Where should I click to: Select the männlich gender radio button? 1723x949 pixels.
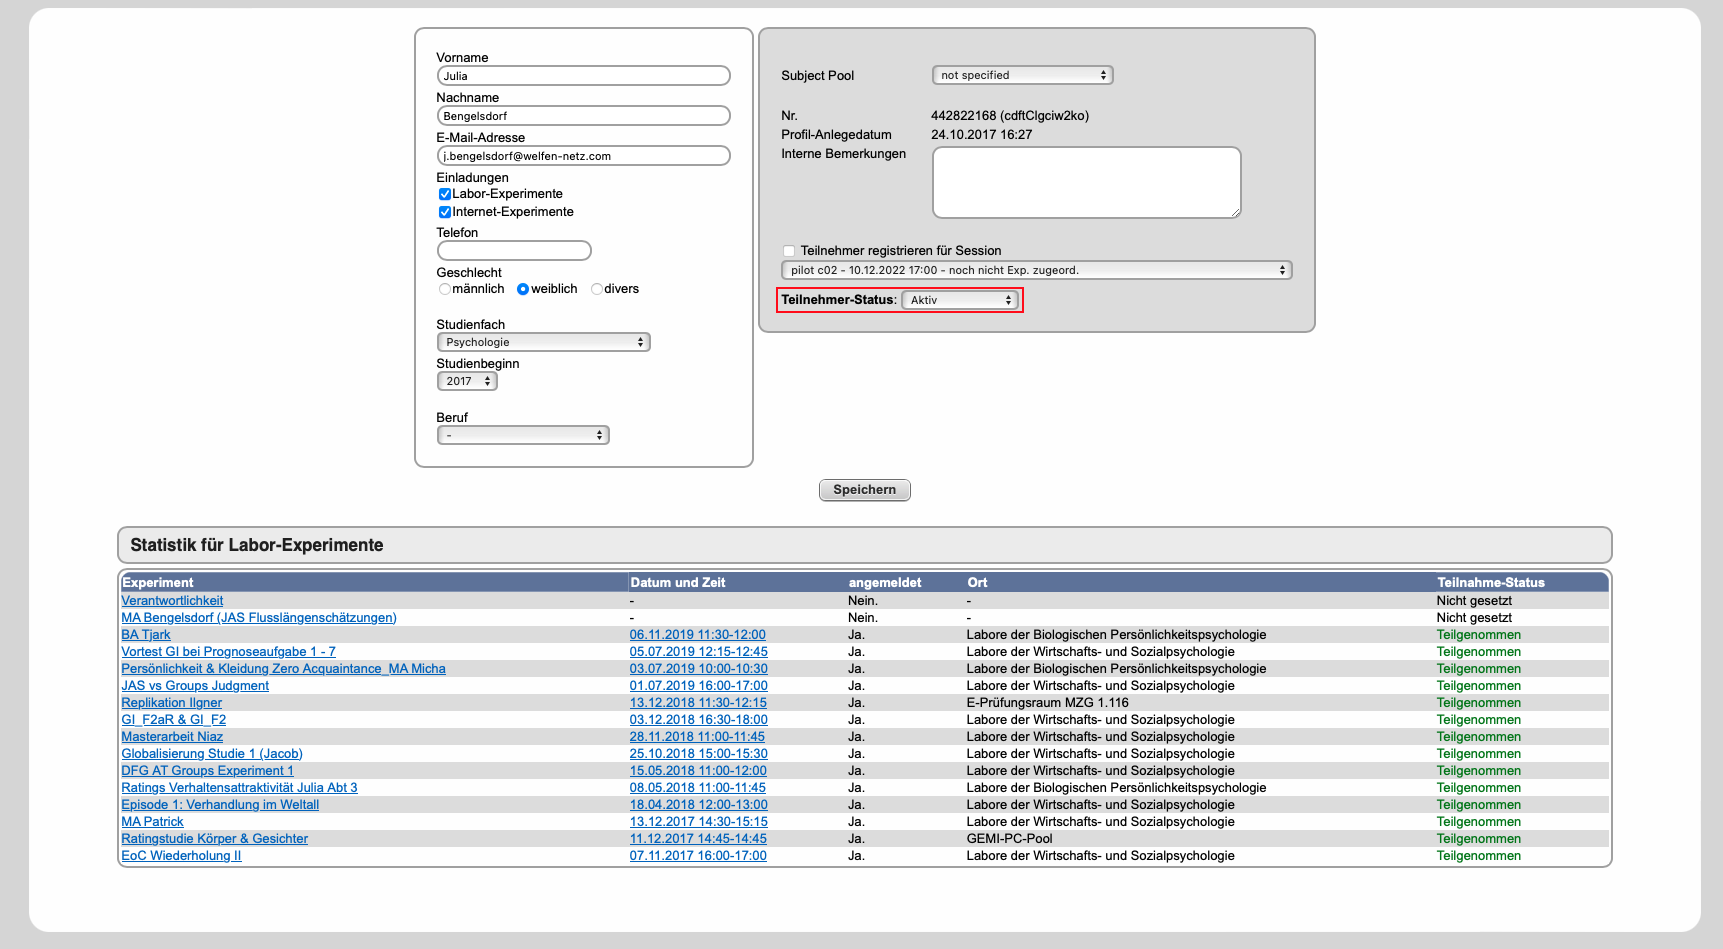444,289
